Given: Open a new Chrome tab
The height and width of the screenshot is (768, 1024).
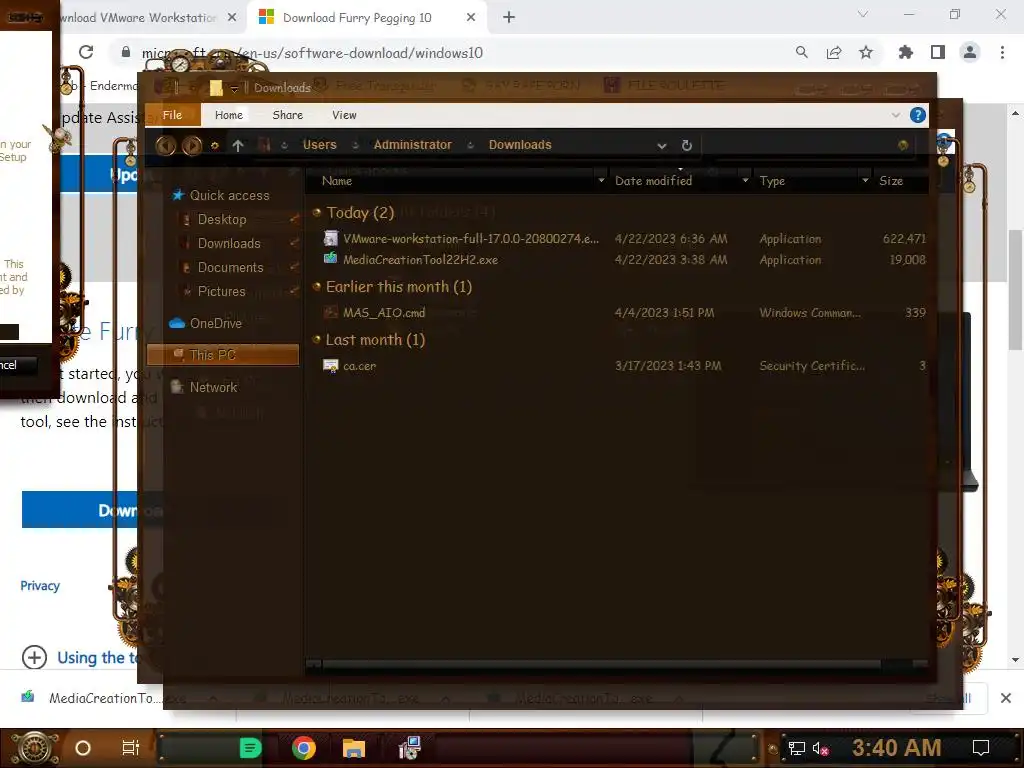Looking at the screenshot, I should click(x=509, y=18).
